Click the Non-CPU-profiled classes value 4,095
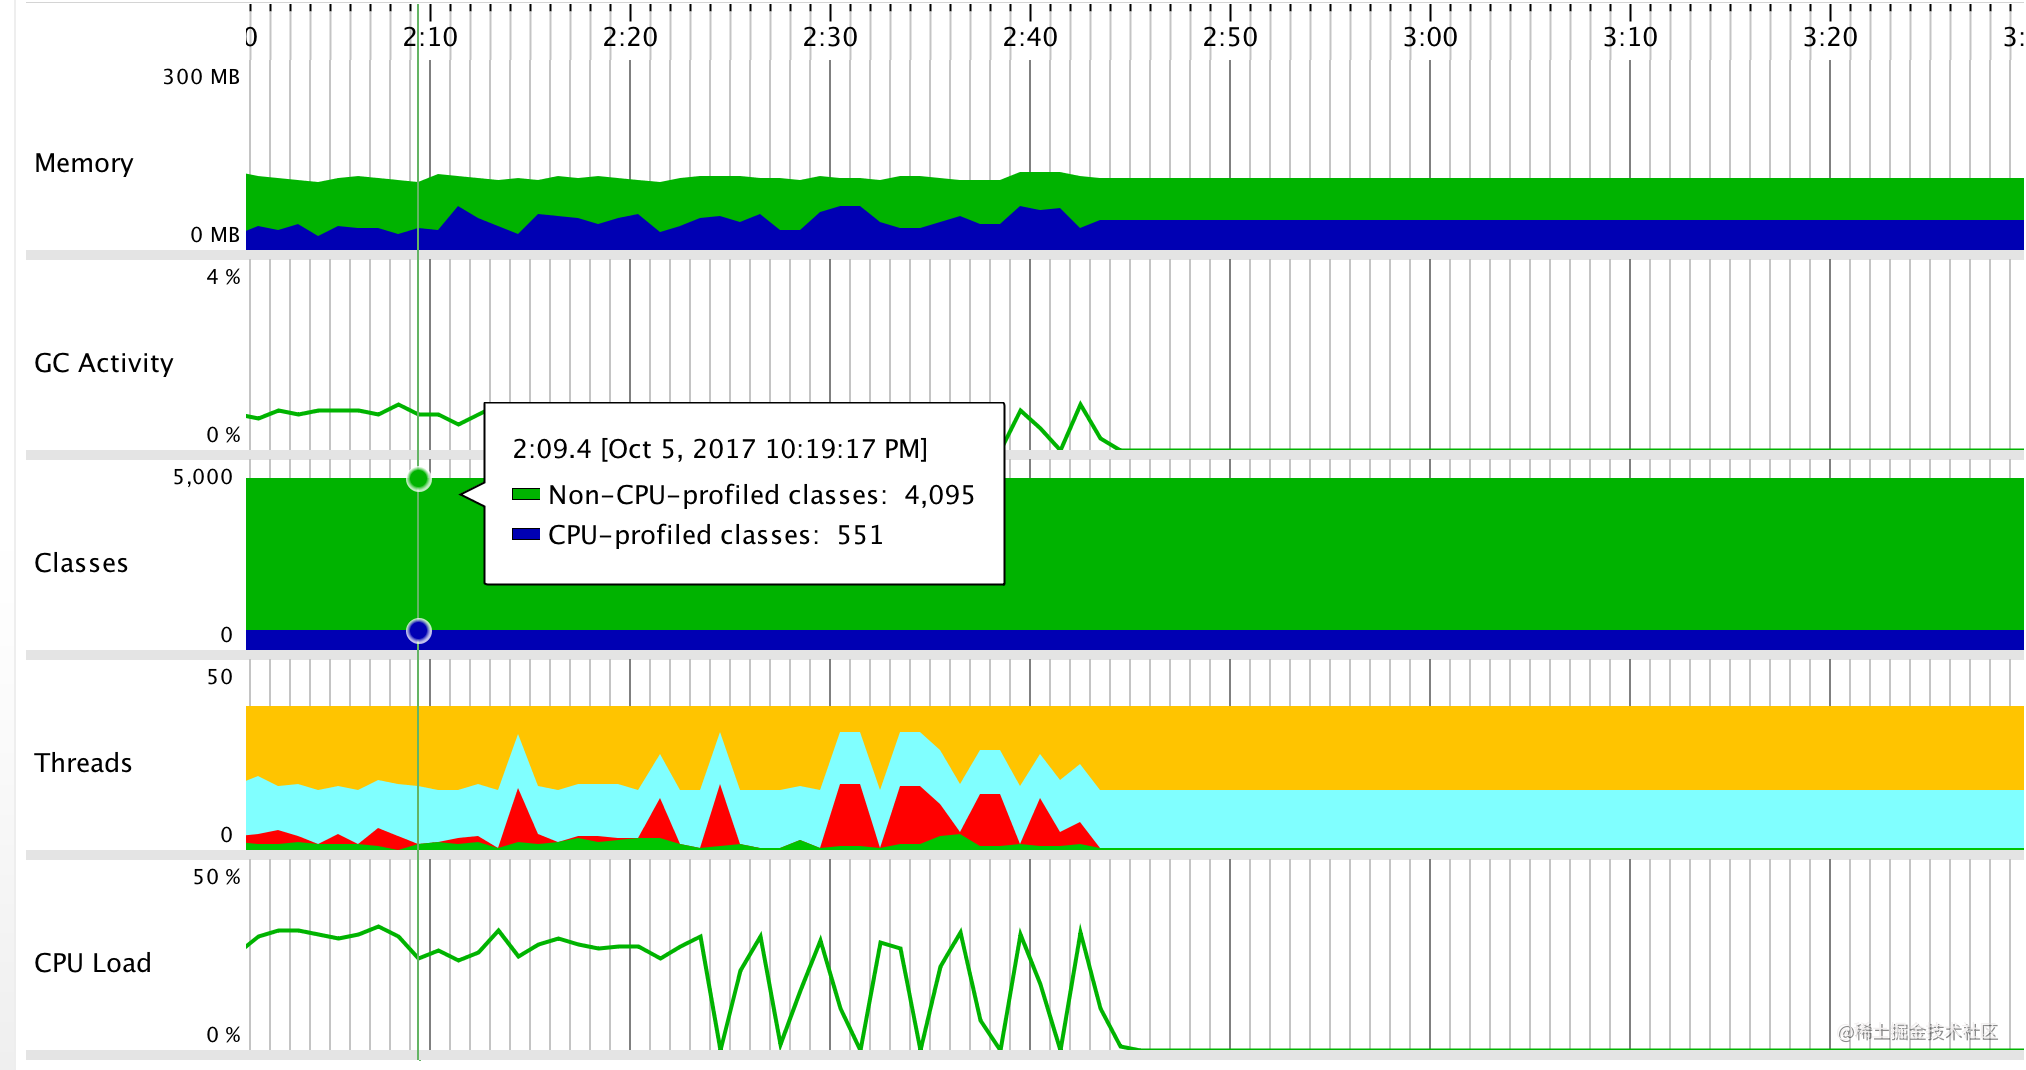 (x=939, y=495)
